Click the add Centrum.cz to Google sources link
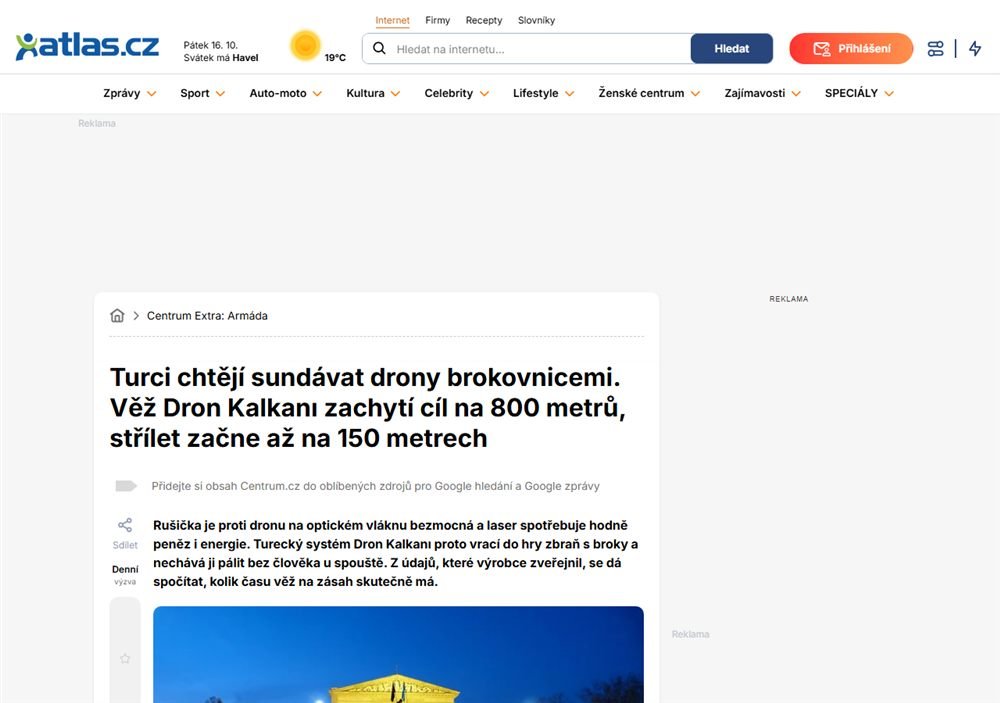The width and height of the screenshot is (1000, 703). pyautogui.click(x=376, y=486)
